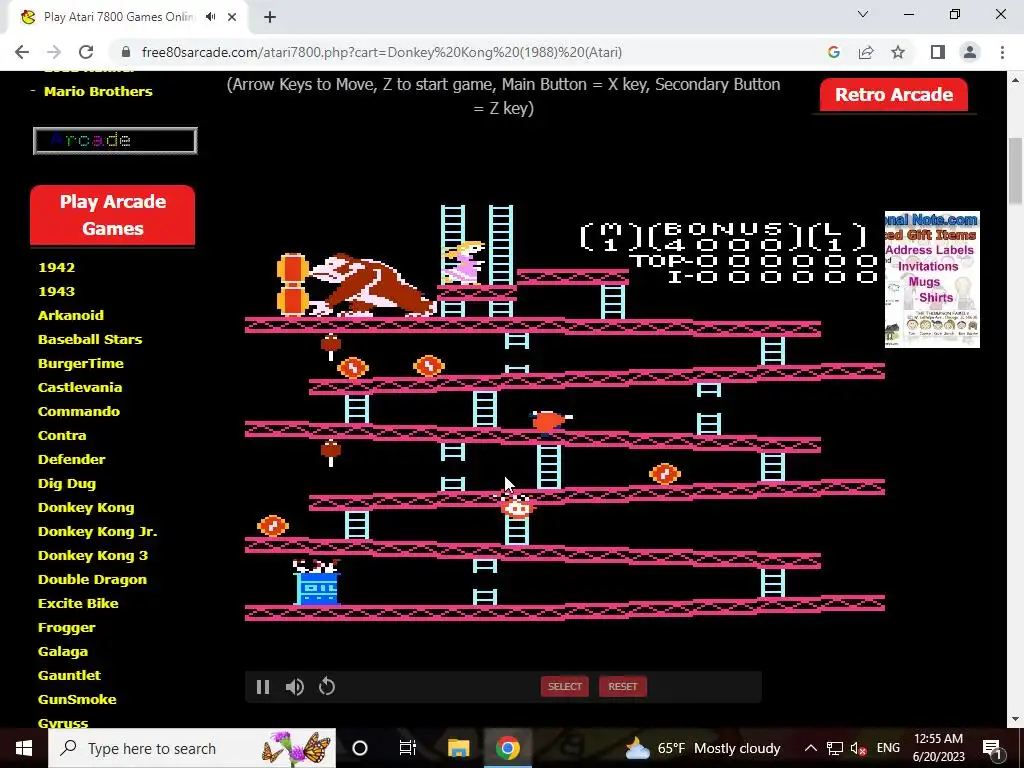Open the Windows Start menu
Image resolution: width=1024 pixels, height=768 pixels.
[x=24, y=748]
